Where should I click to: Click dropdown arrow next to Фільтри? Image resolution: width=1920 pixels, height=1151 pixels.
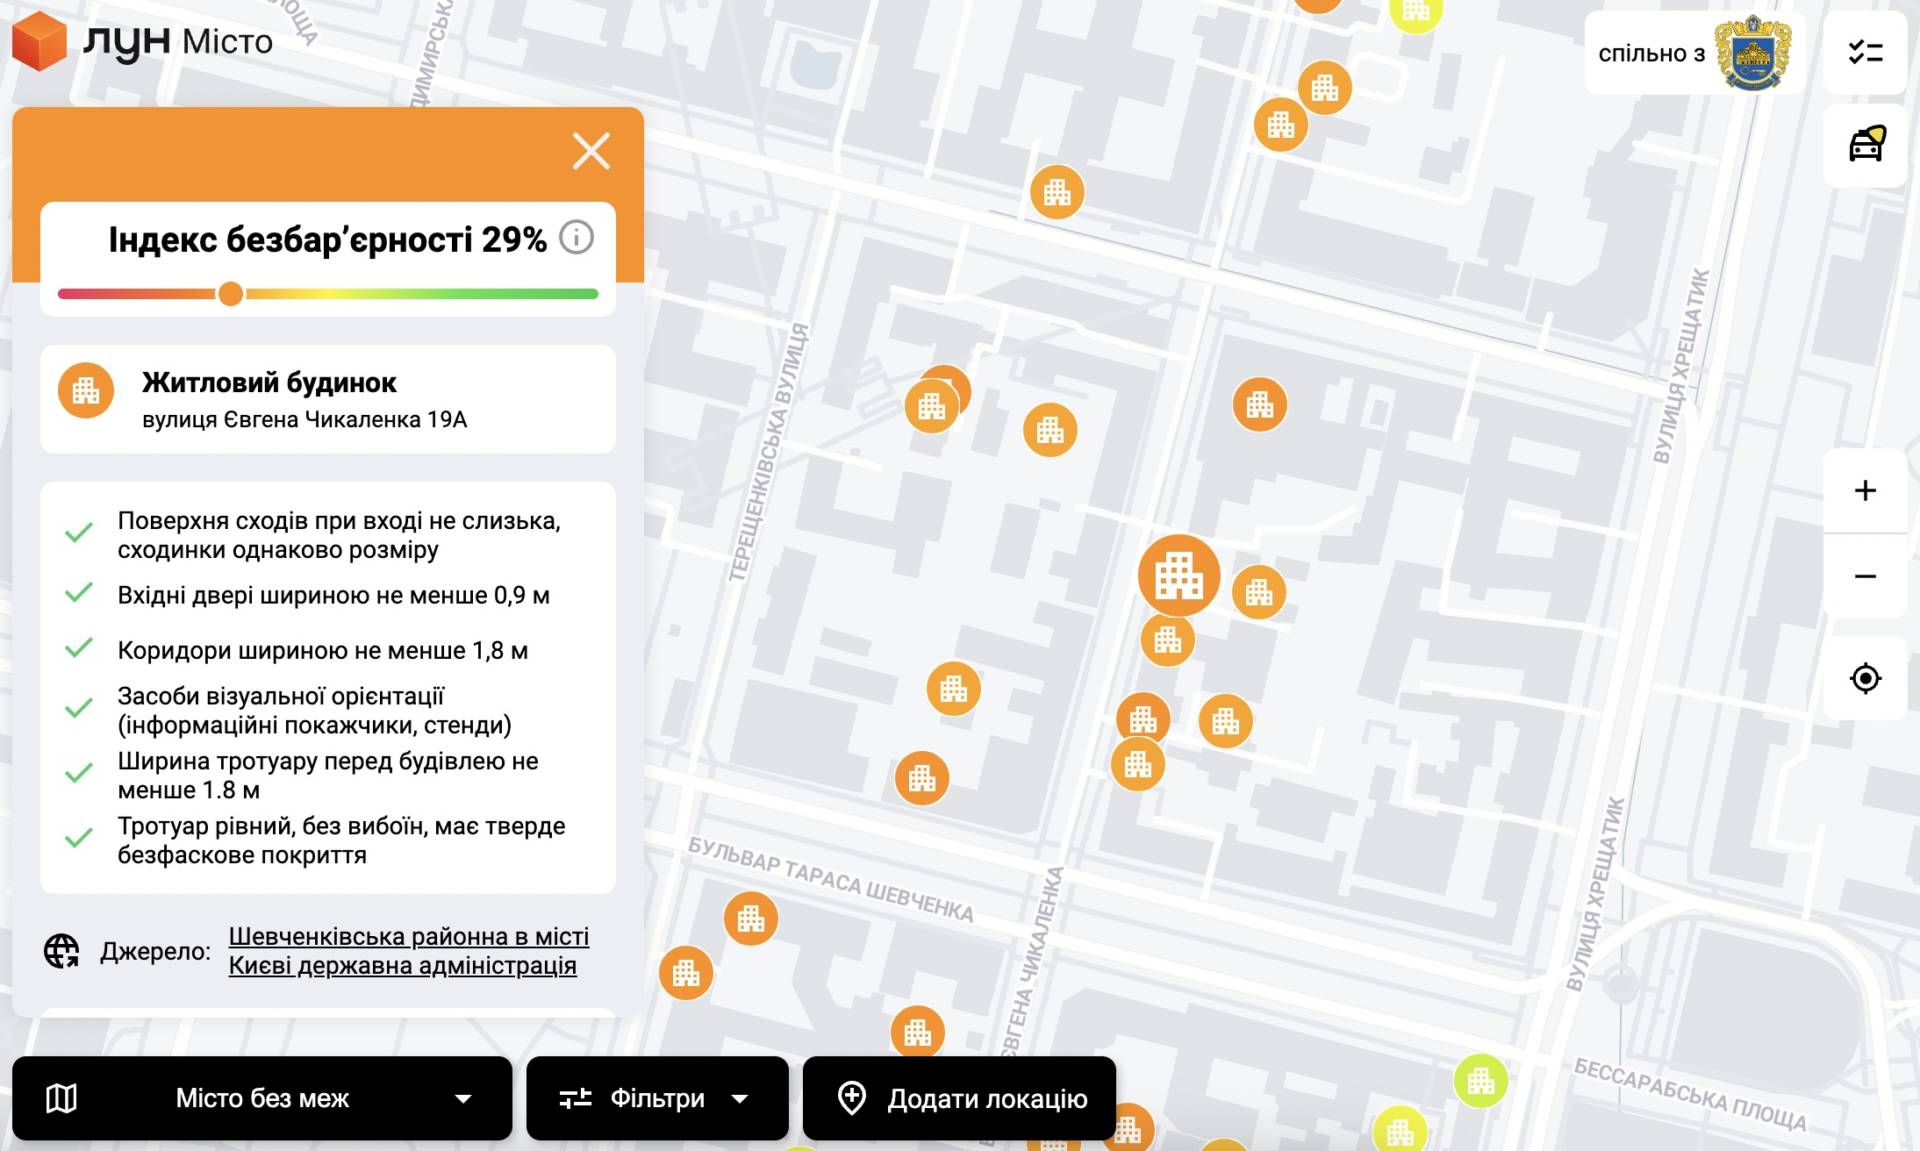point(740,1099)
